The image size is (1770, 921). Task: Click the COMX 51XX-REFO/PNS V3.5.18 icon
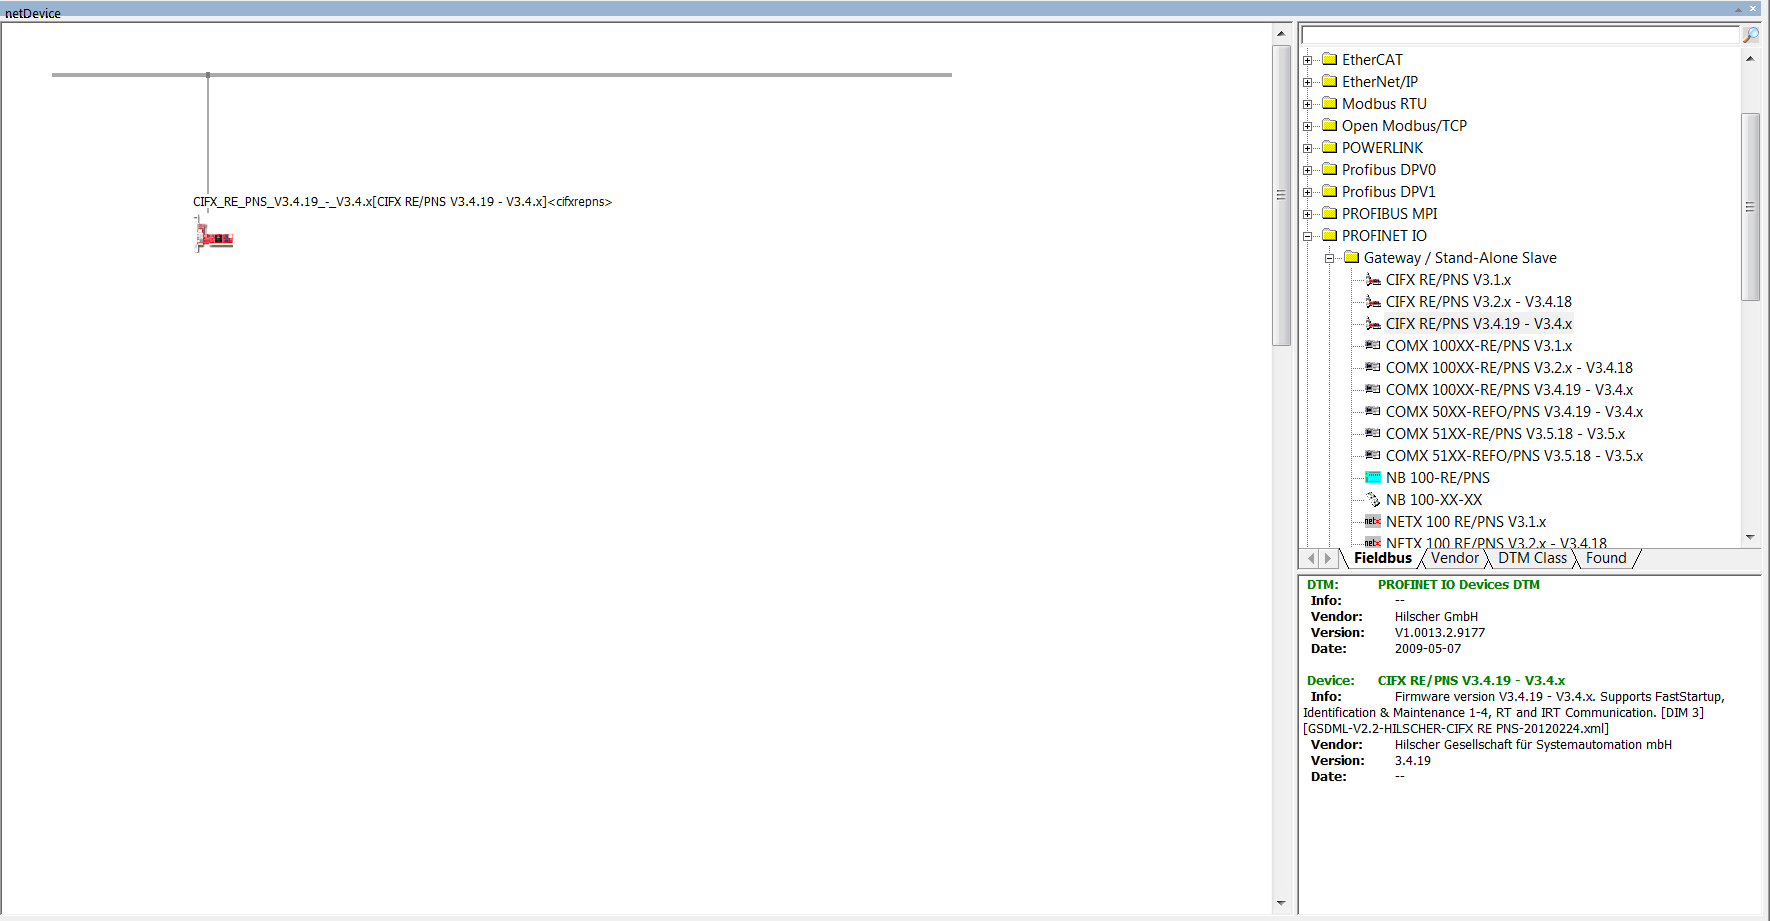click(x=1373, y=455)
